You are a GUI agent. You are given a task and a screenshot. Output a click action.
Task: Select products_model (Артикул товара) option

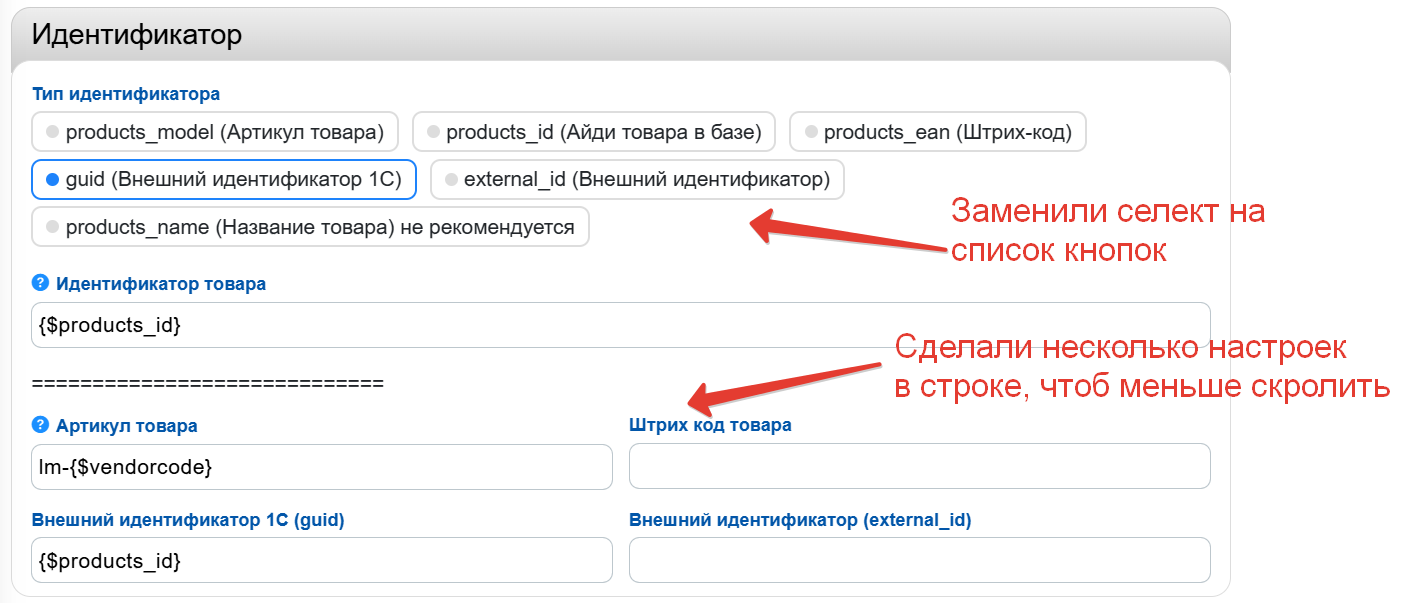click(x=215, y=132)
